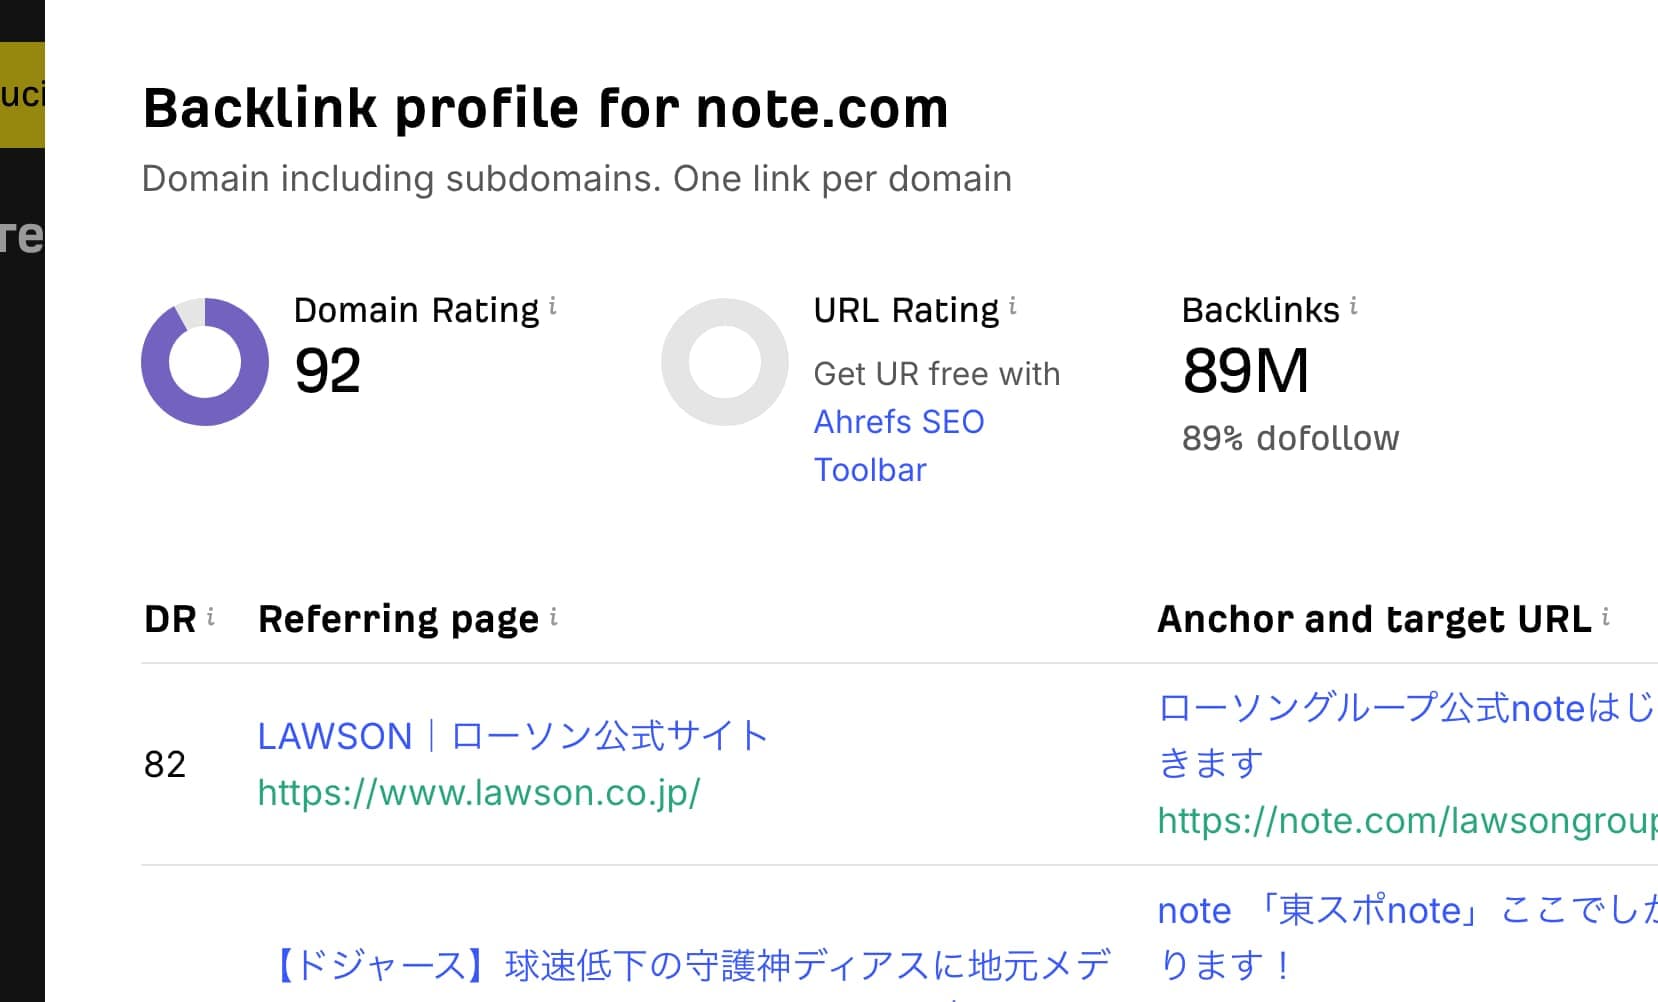
Task: Click the info icon beside Domain Rating
Action: pos(553,307)
